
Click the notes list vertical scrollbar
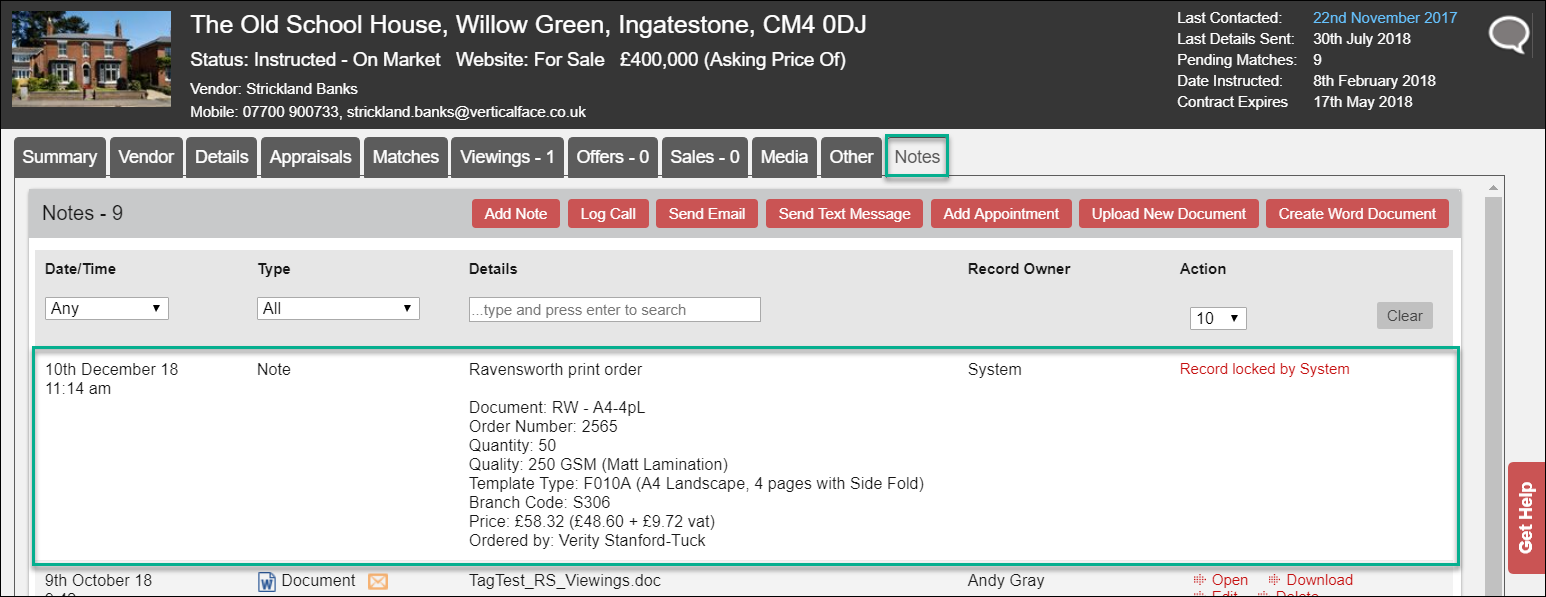[1495, 390]
